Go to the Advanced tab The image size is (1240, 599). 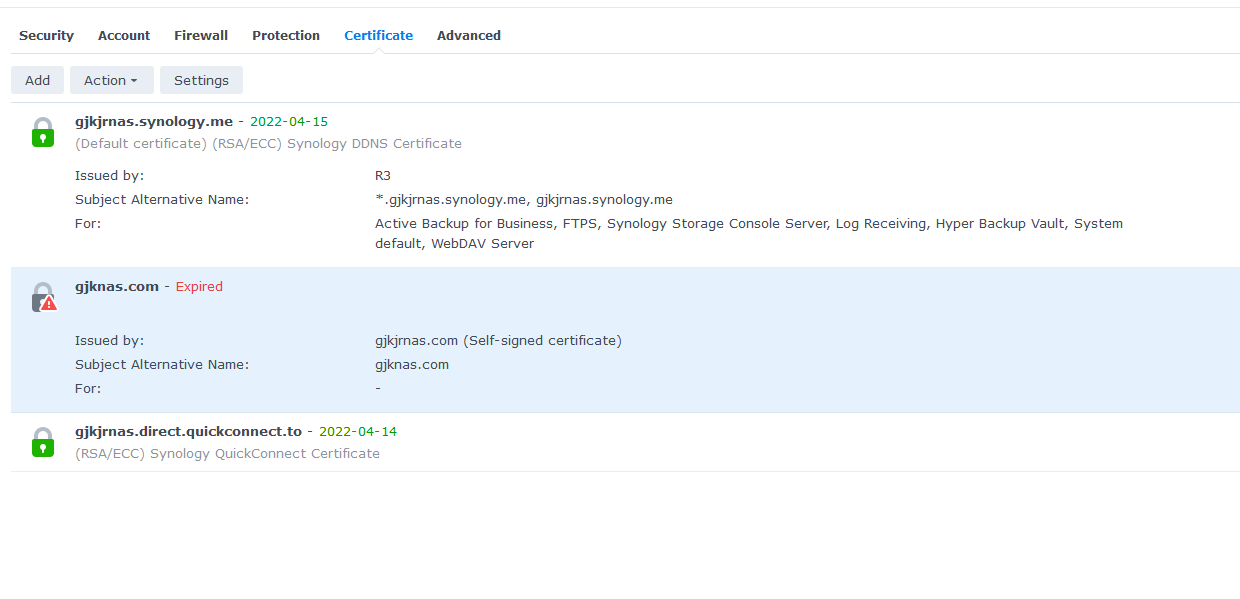tap(469, 35)
